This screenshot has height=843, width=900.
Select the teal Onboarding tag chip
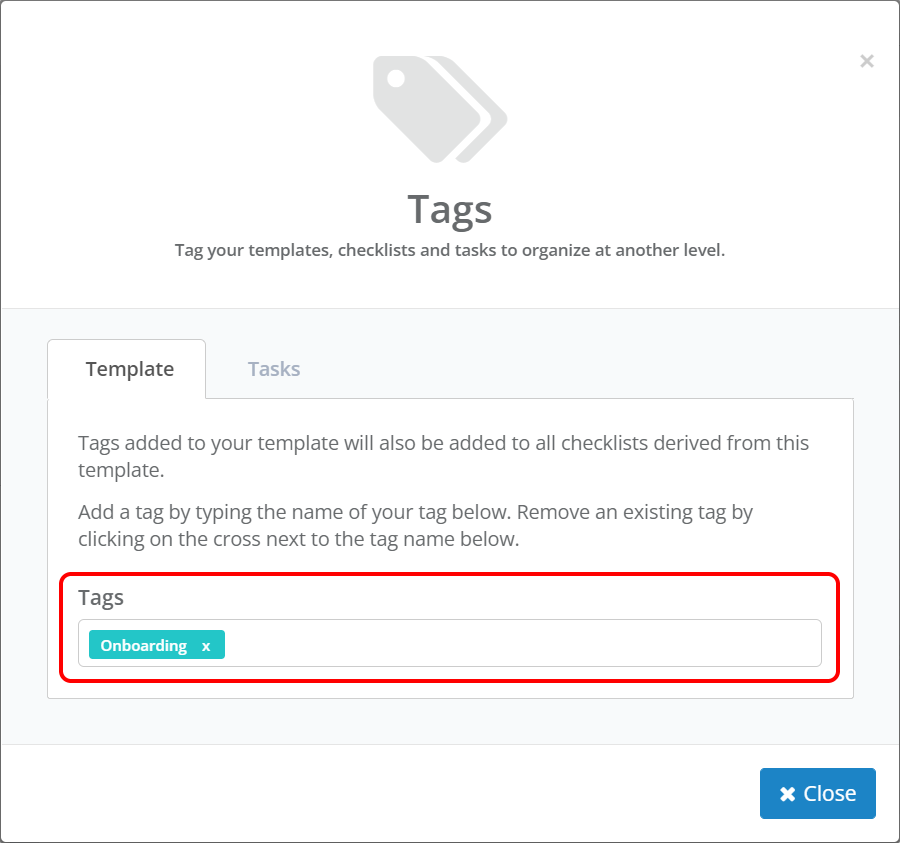pos(157,644)
